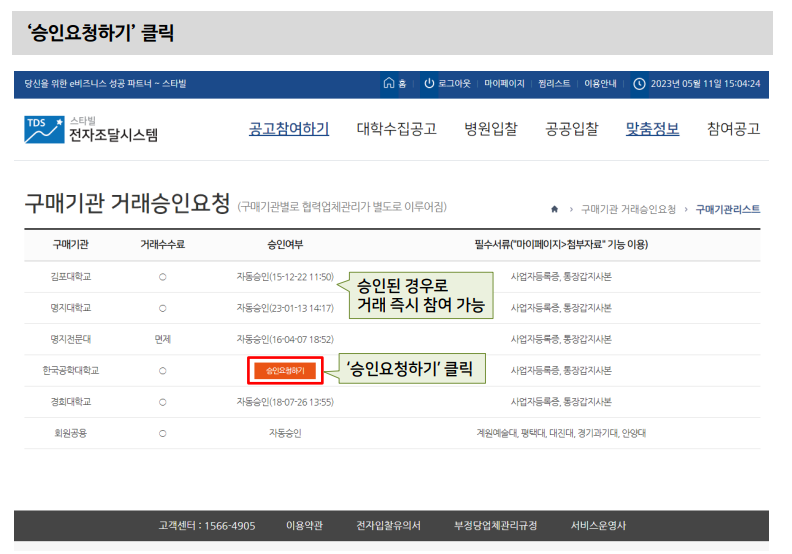This screenshot has height=554, width=792.
Task: Open the 공고참여하기 menu
Action: point(288,129)
